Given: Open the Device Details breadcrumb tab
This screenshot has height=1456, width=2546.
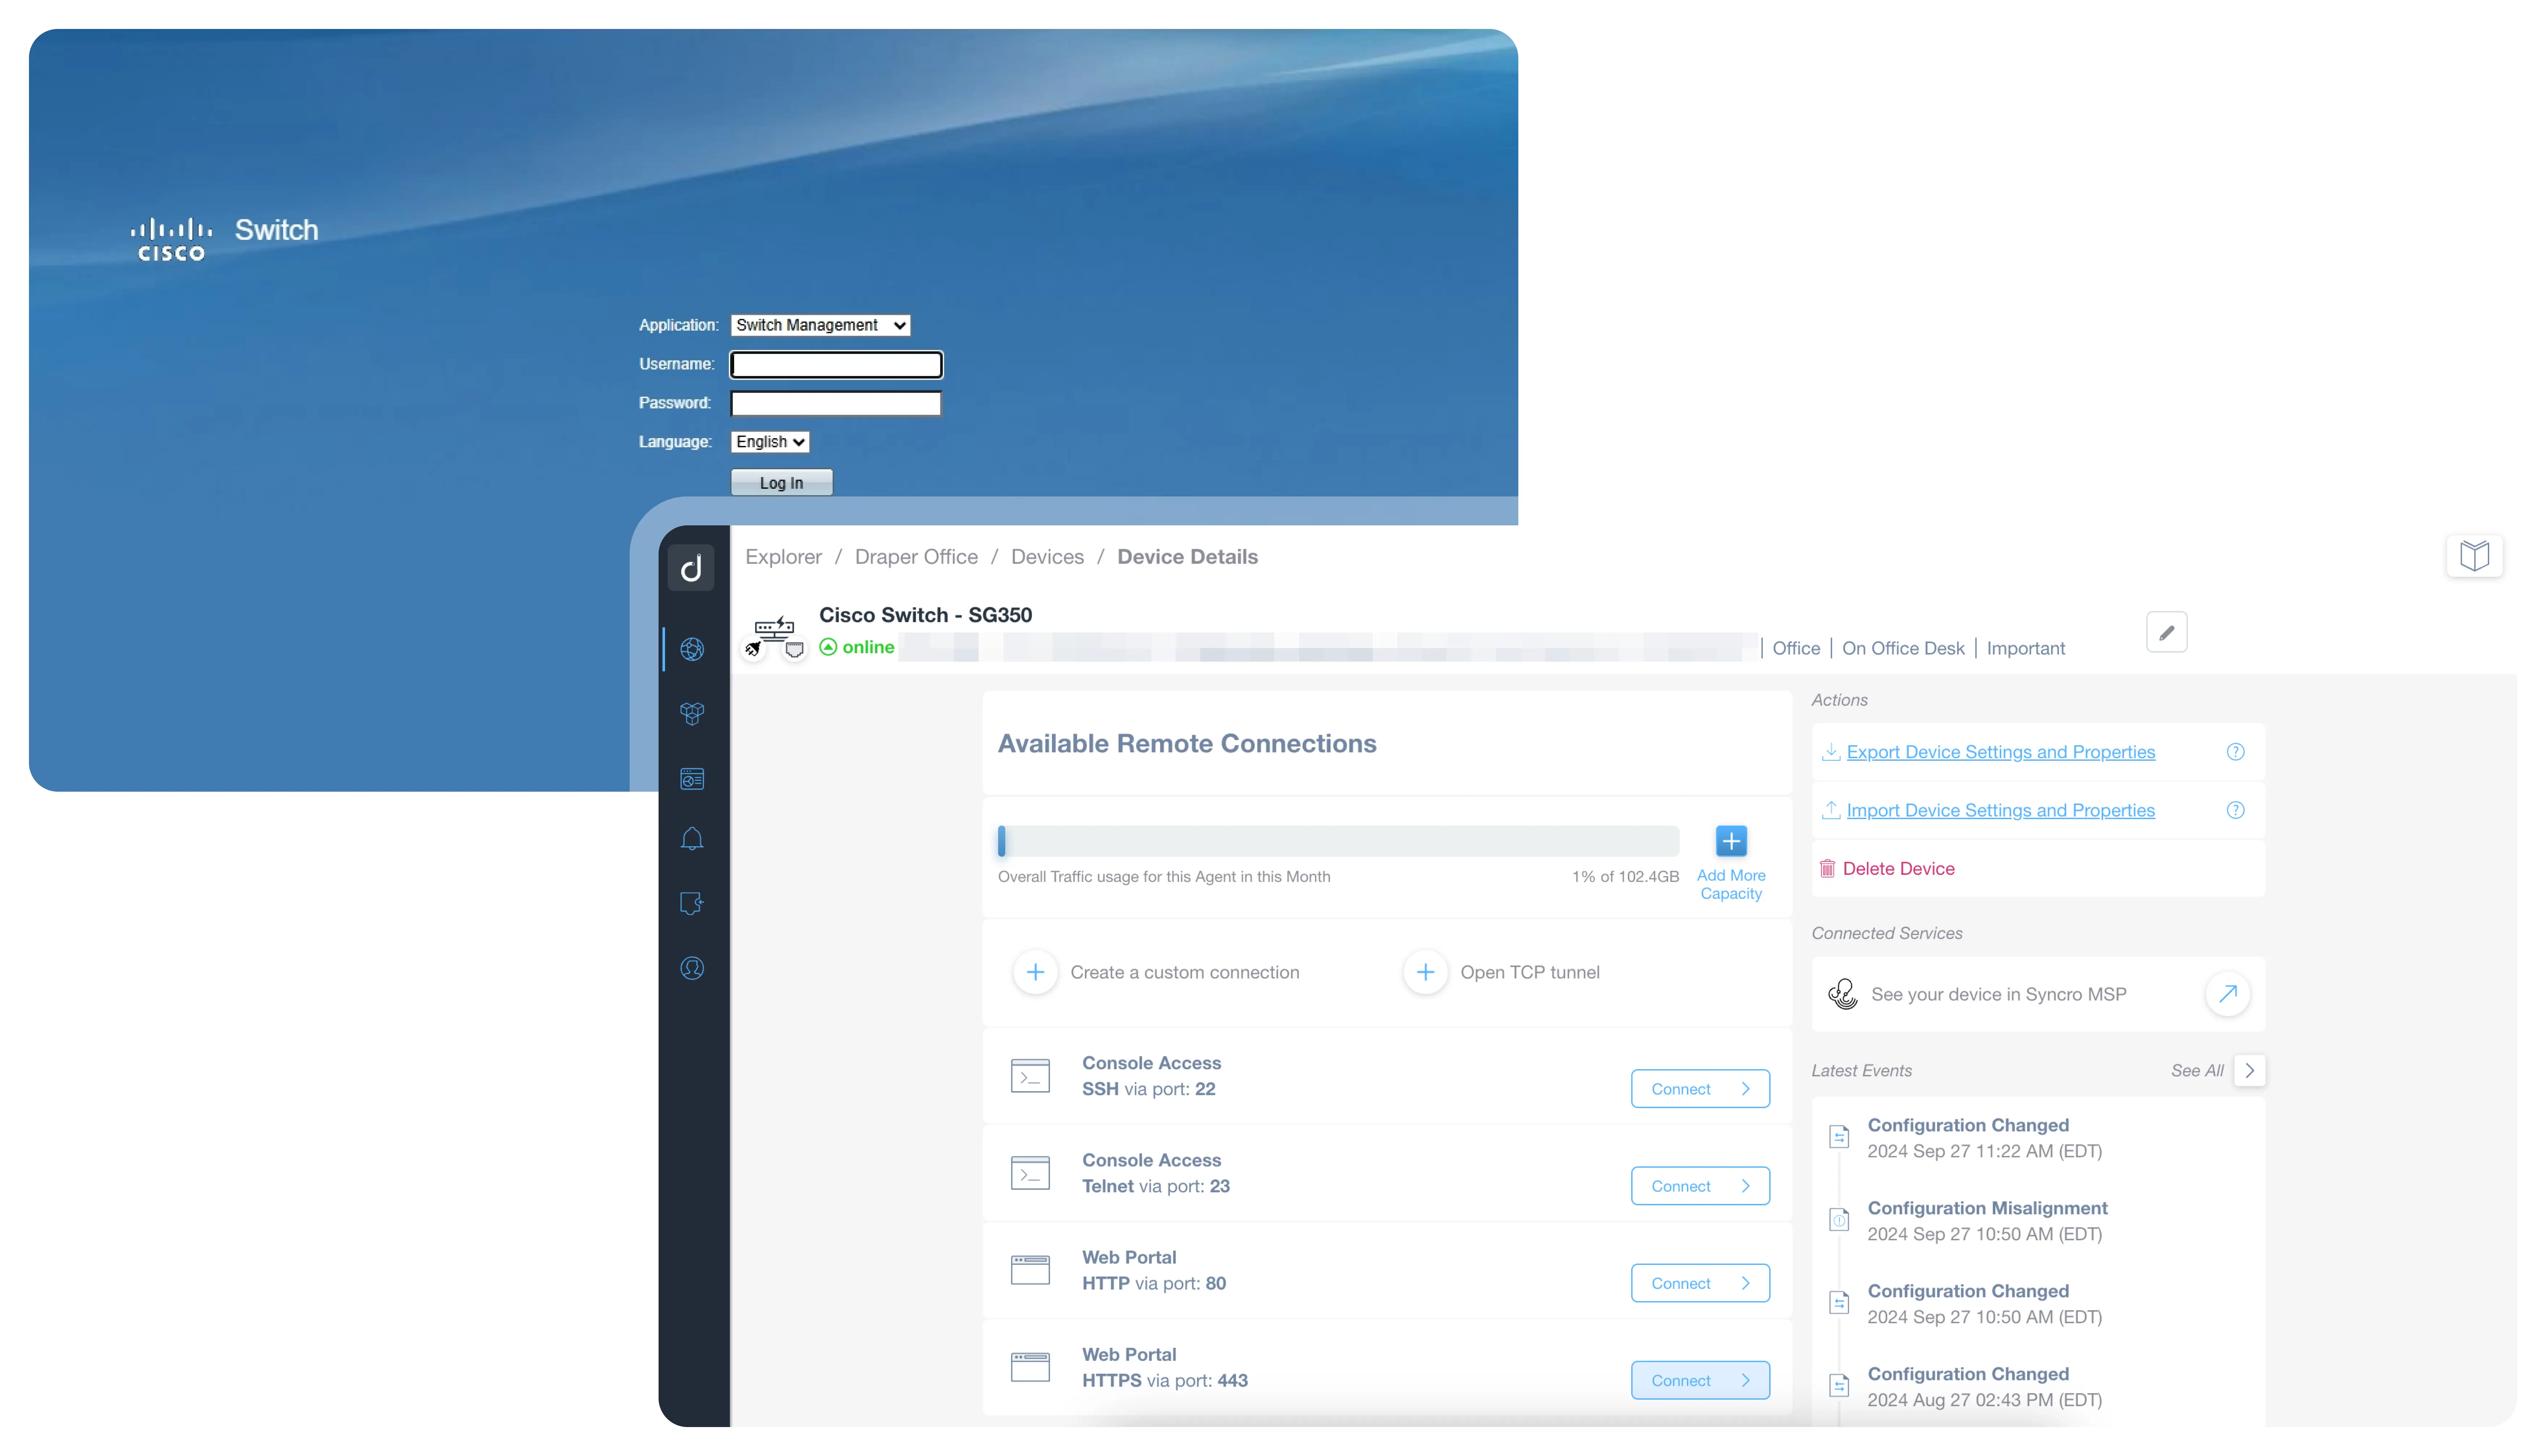Looking at the screenshot, I should 1187,556.
